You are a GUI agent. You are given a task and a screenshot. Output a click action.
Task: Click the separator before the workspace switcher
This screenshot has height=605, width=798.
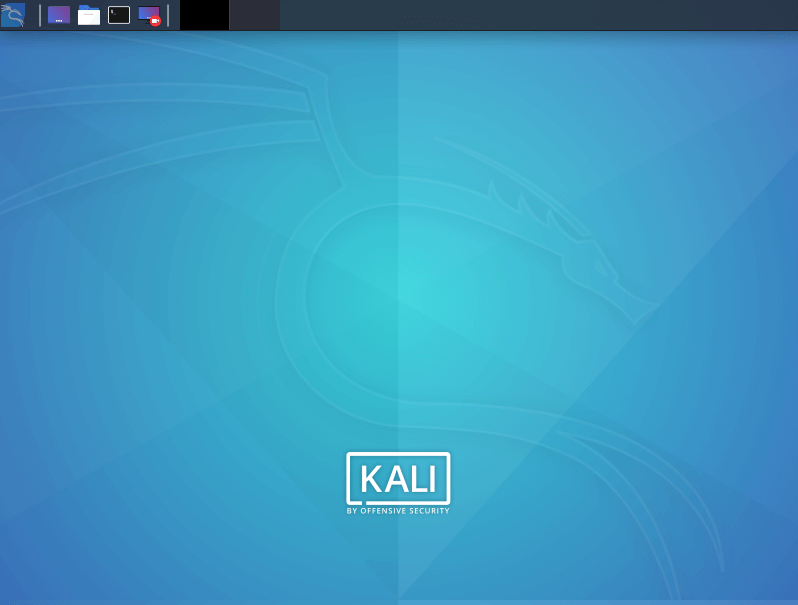pos(168,15)
